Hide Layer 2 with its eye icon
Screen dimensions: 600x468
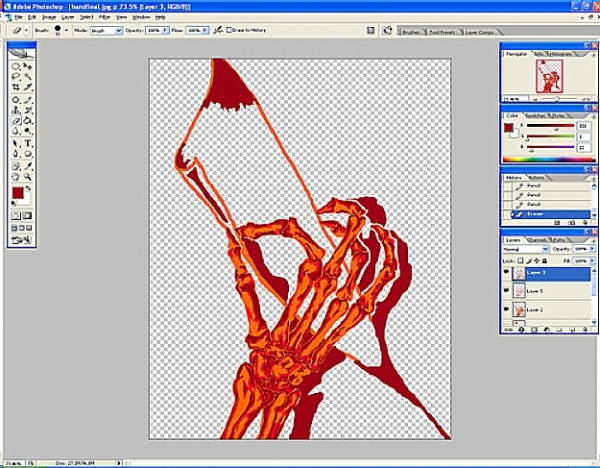pos(507,309)
